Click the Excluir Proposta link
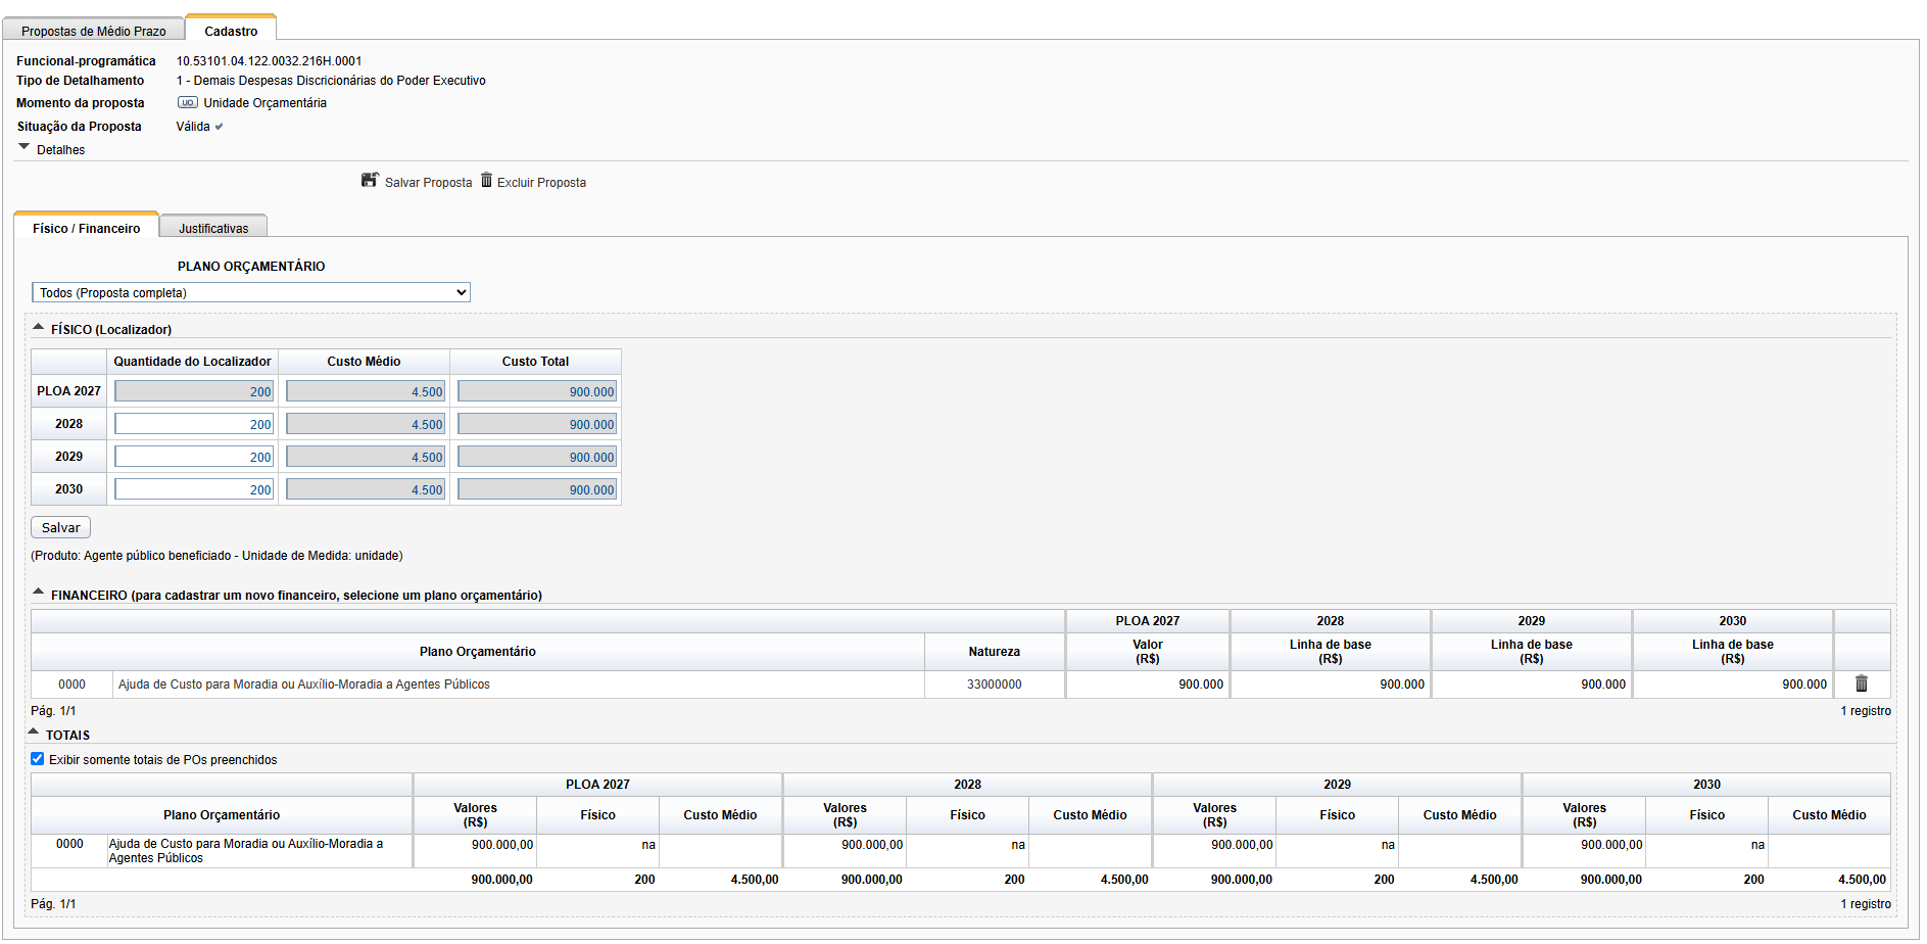Viewport: 1927px width, 944px height. click(x=541, y=183)
